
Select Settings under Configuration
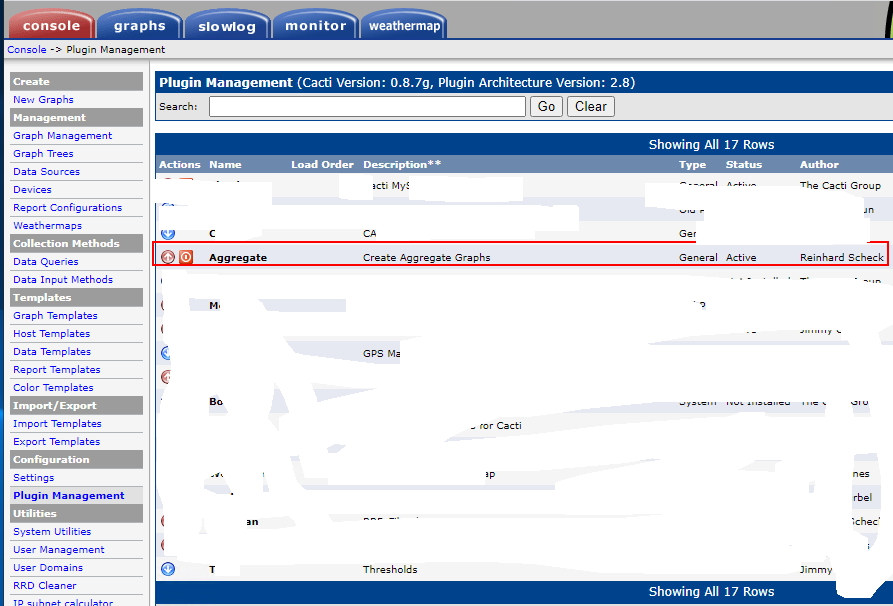33,478
